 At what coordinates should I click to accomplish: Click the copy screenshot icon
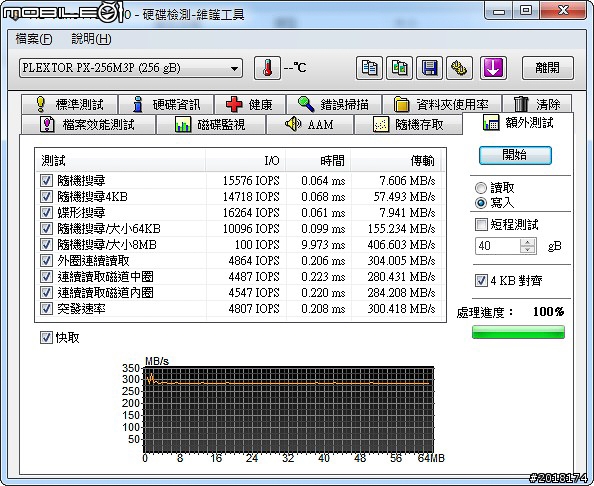coord(399,68)
